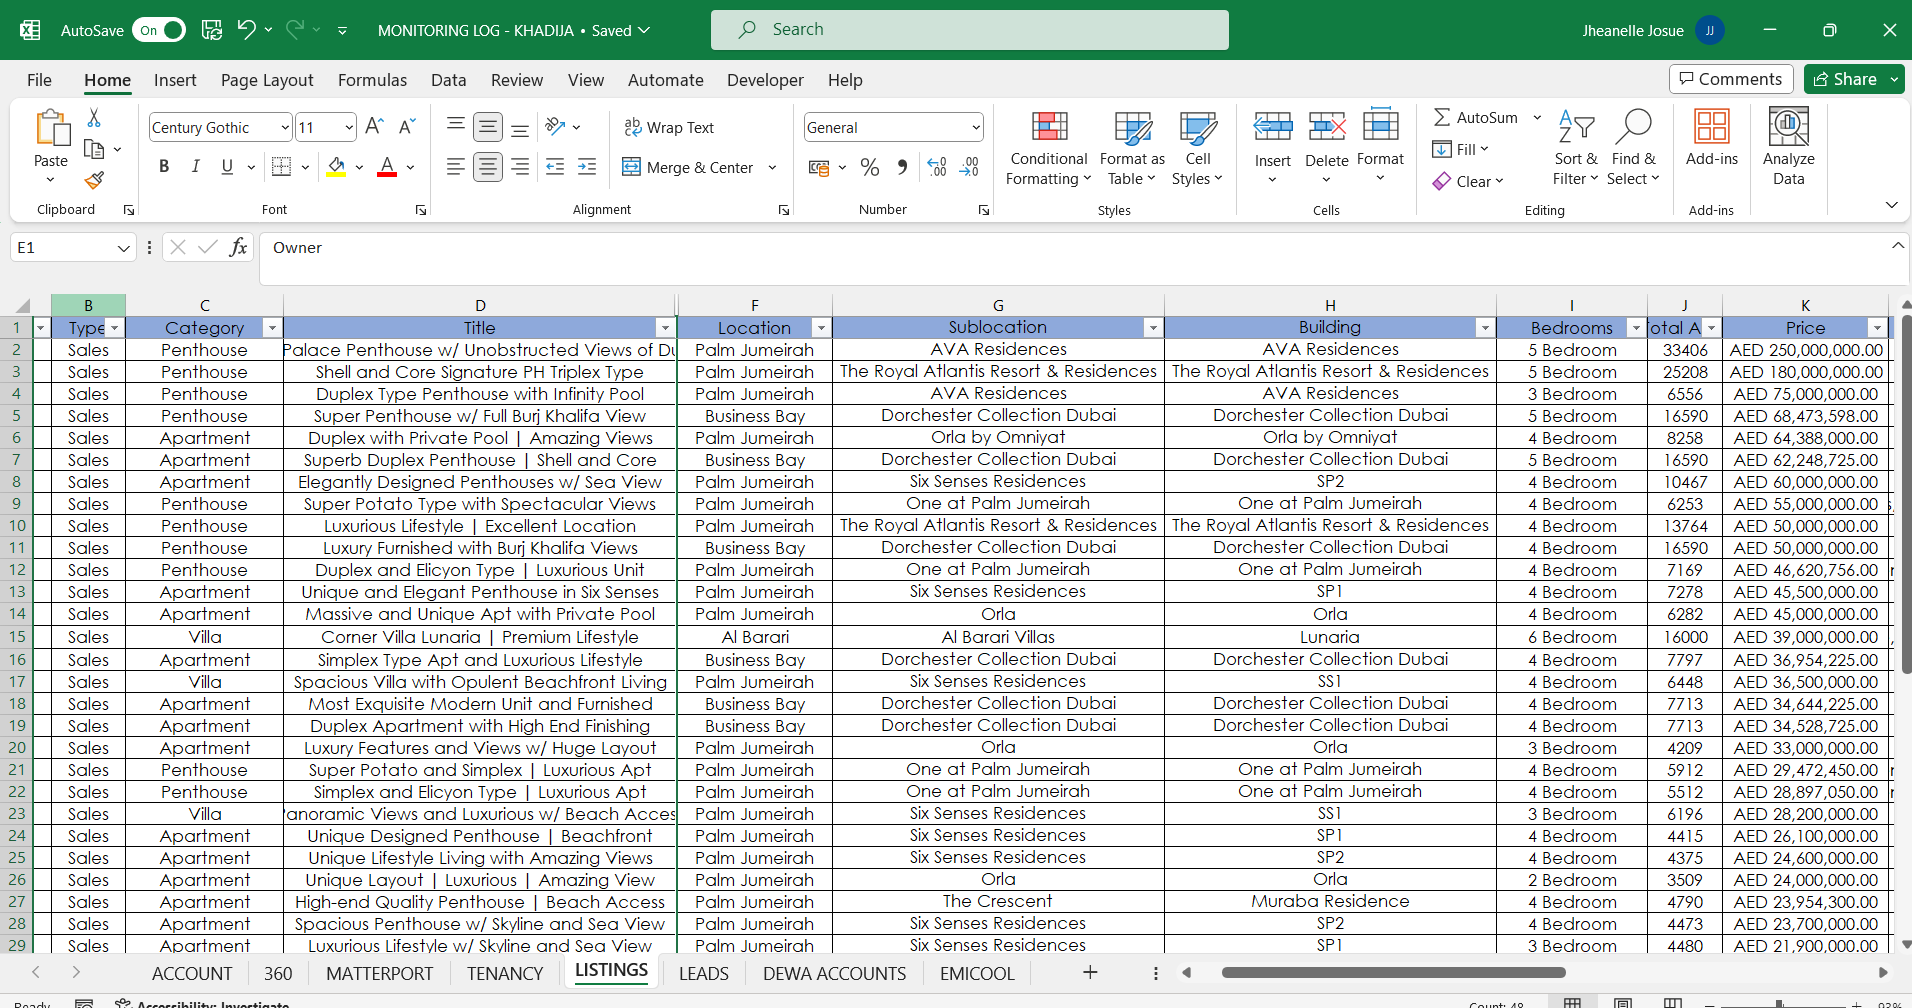The height and width of the screenshot is (1008, 1912).
Task: Open Borders dropdown arrow
Action: [x=305, y=167]
